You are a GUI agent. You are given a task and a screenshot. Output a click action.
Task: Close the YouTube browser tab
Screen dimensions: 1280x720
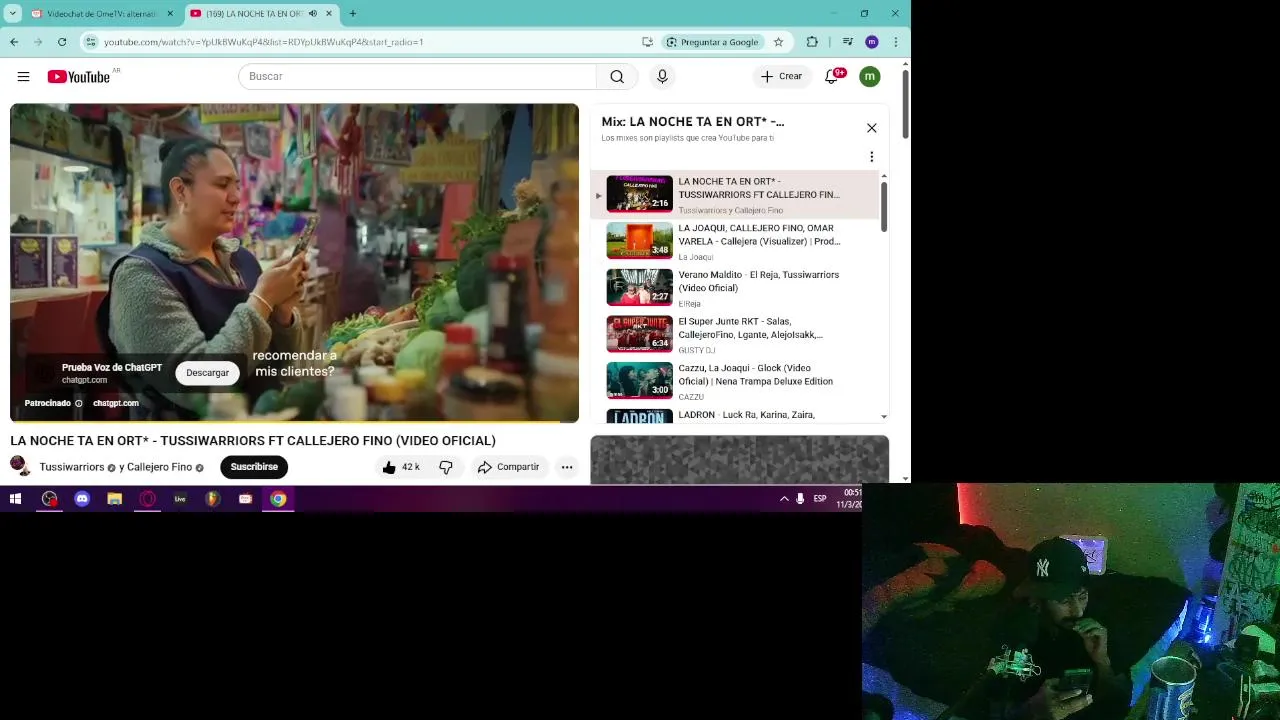click(x=329, y=14)
